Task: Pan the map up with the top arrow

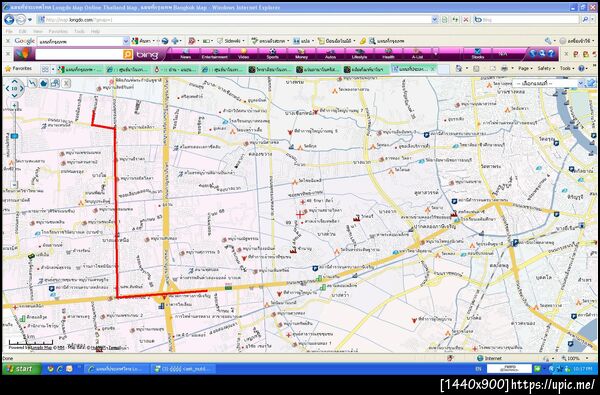Action: click(15, 82)
